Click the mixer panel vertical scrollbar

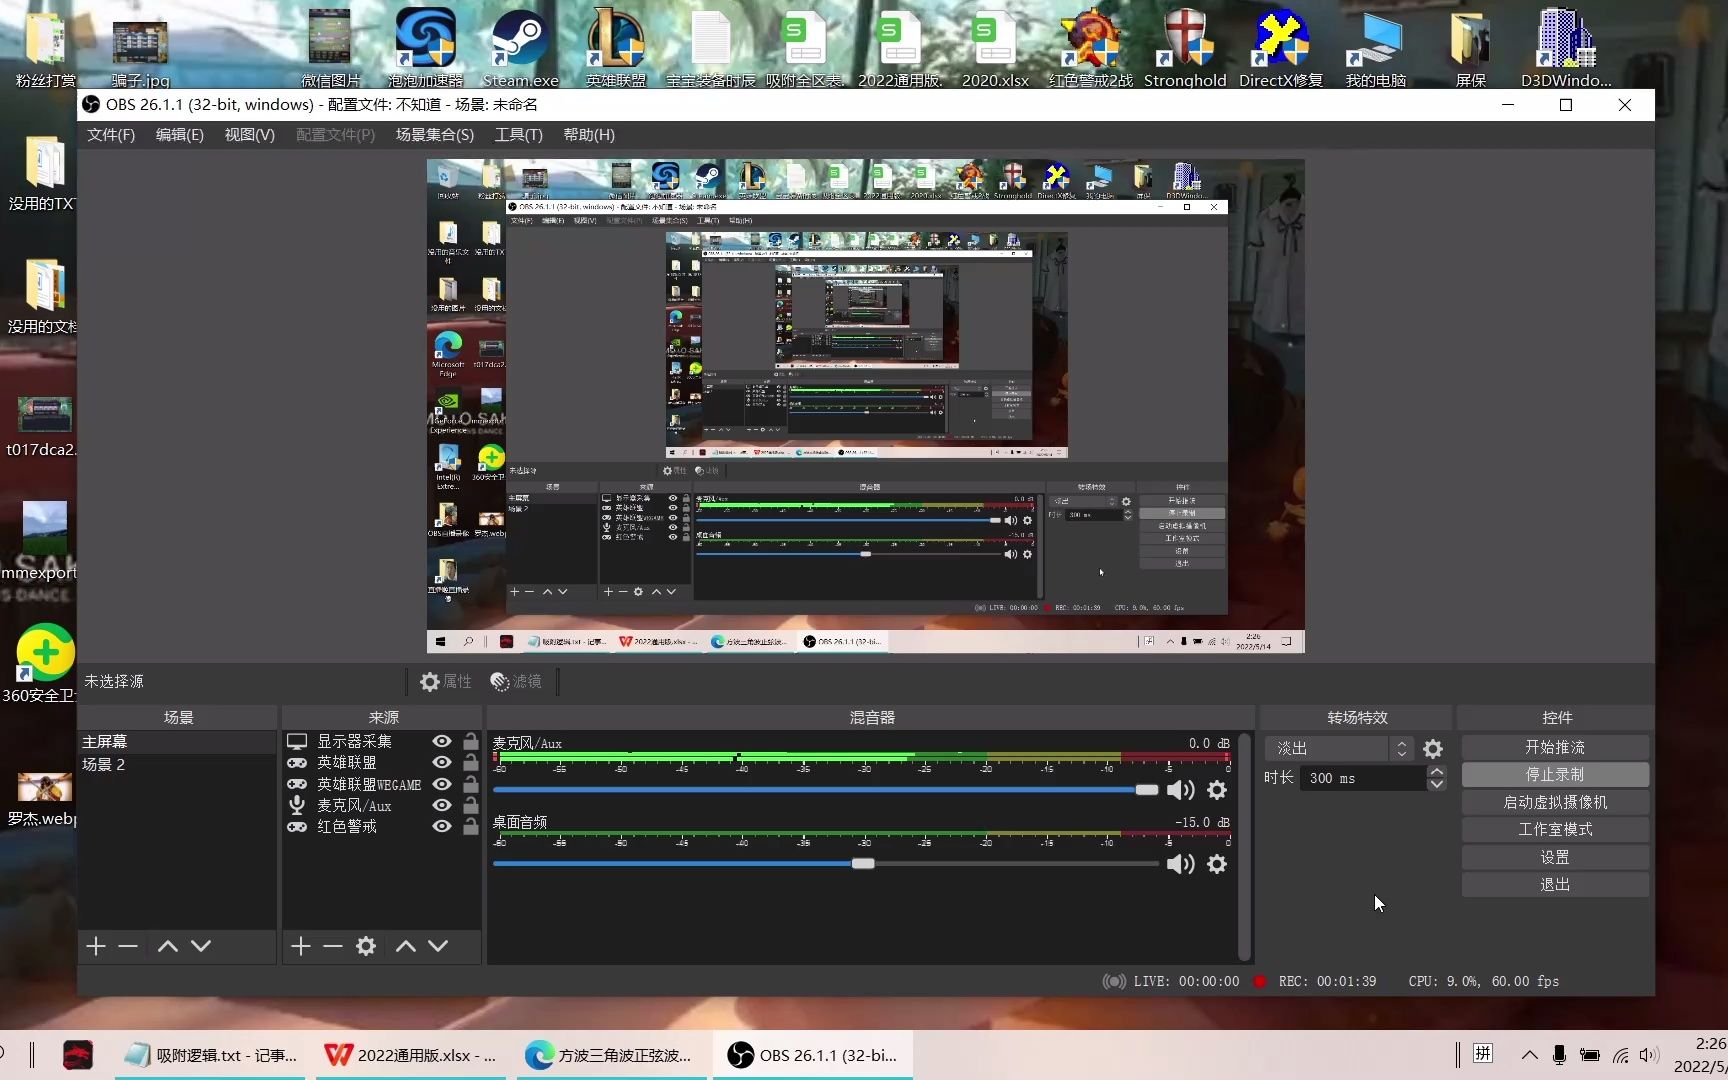[1244, 847]
